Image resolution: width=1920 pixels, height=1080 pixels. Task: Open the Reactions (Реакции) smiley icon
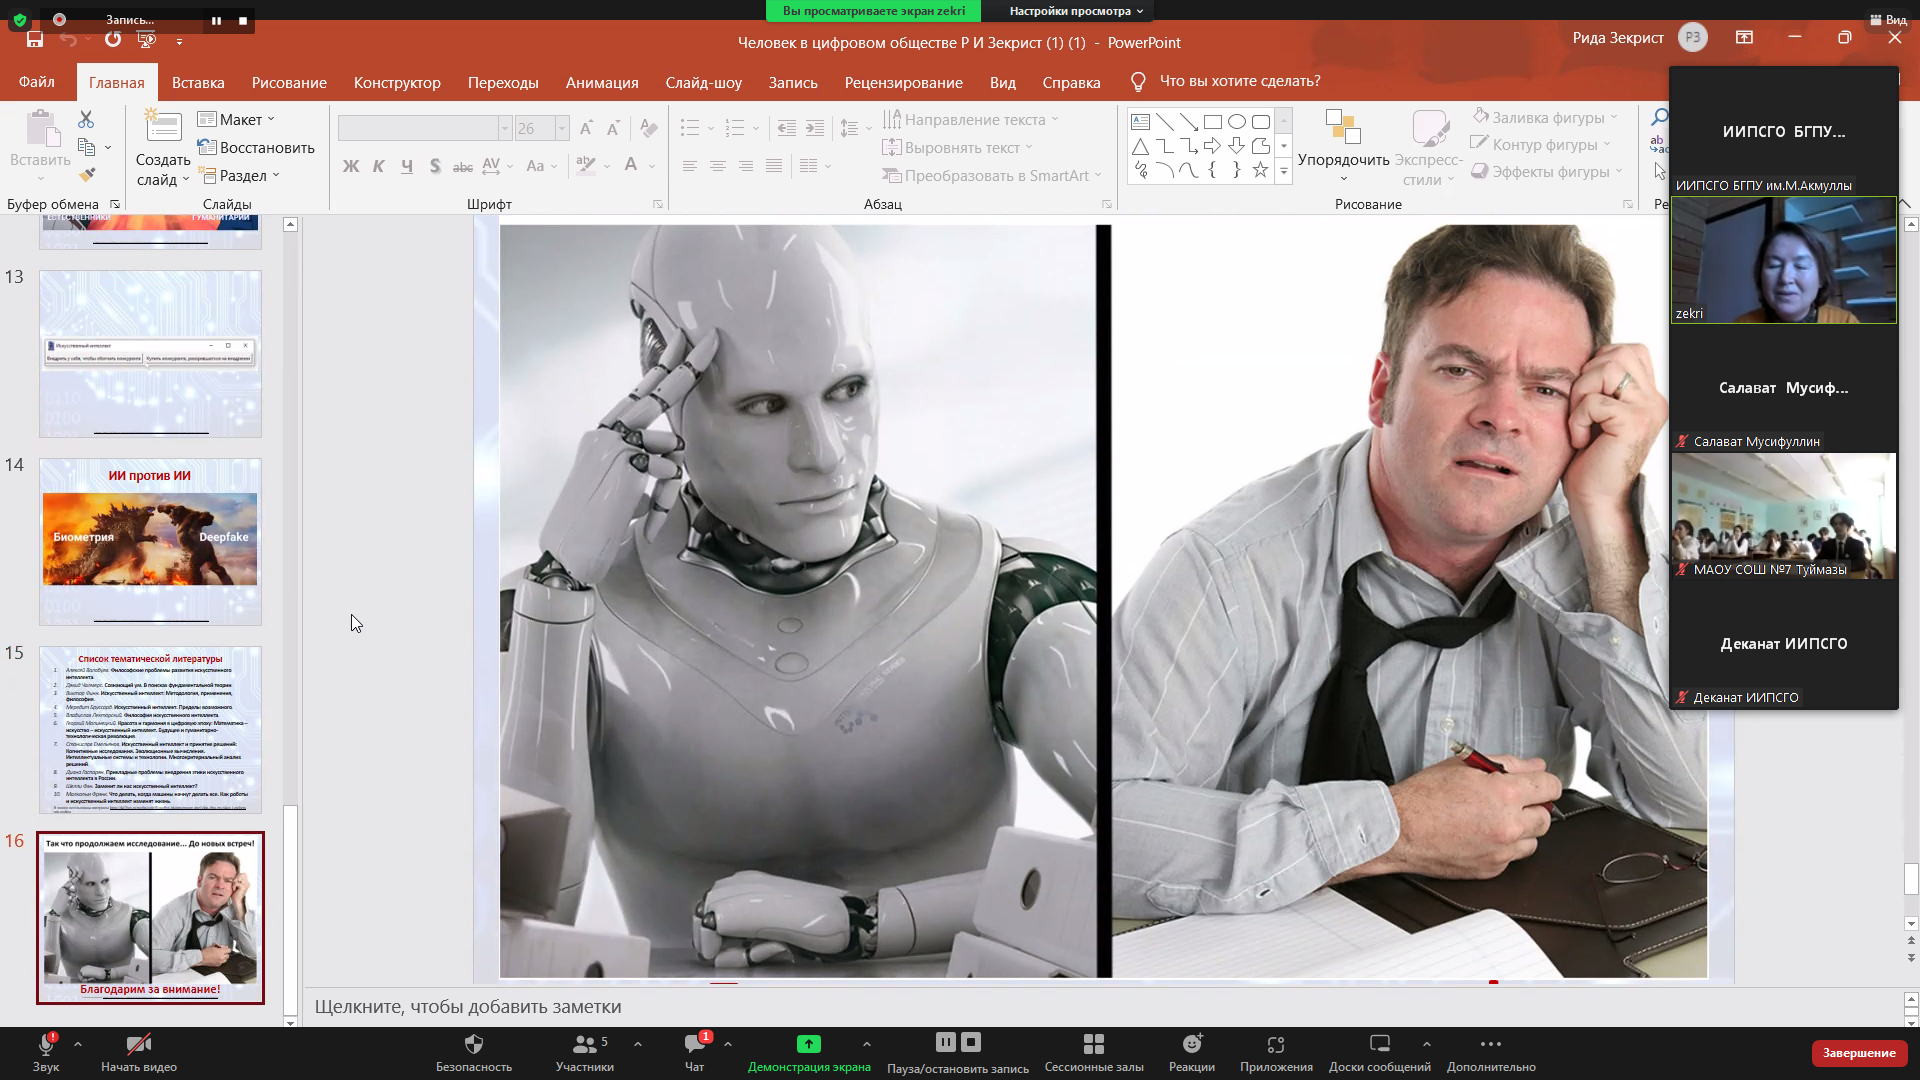pos(1192,1045)
